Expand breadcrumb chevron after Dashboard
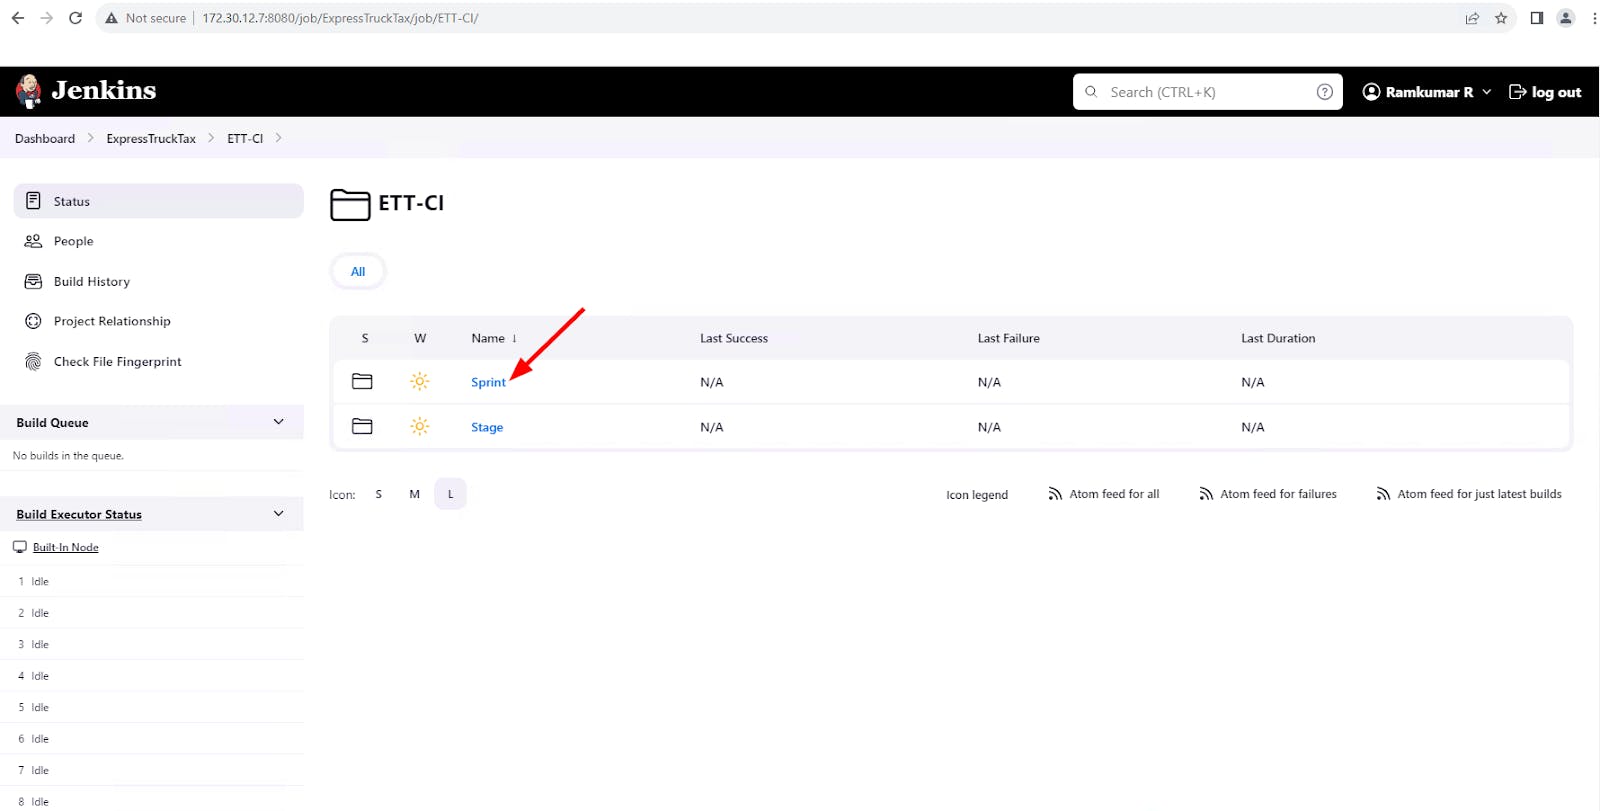The height and width of the screenshot is (811, 1600). coord(90,138)
